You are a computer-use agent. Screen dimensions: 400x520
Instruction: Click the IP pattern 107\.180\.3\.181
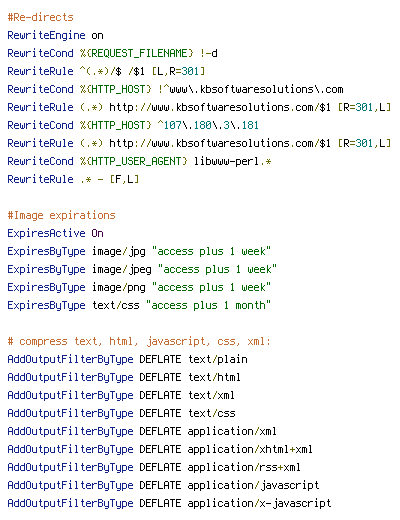(208, 125)
